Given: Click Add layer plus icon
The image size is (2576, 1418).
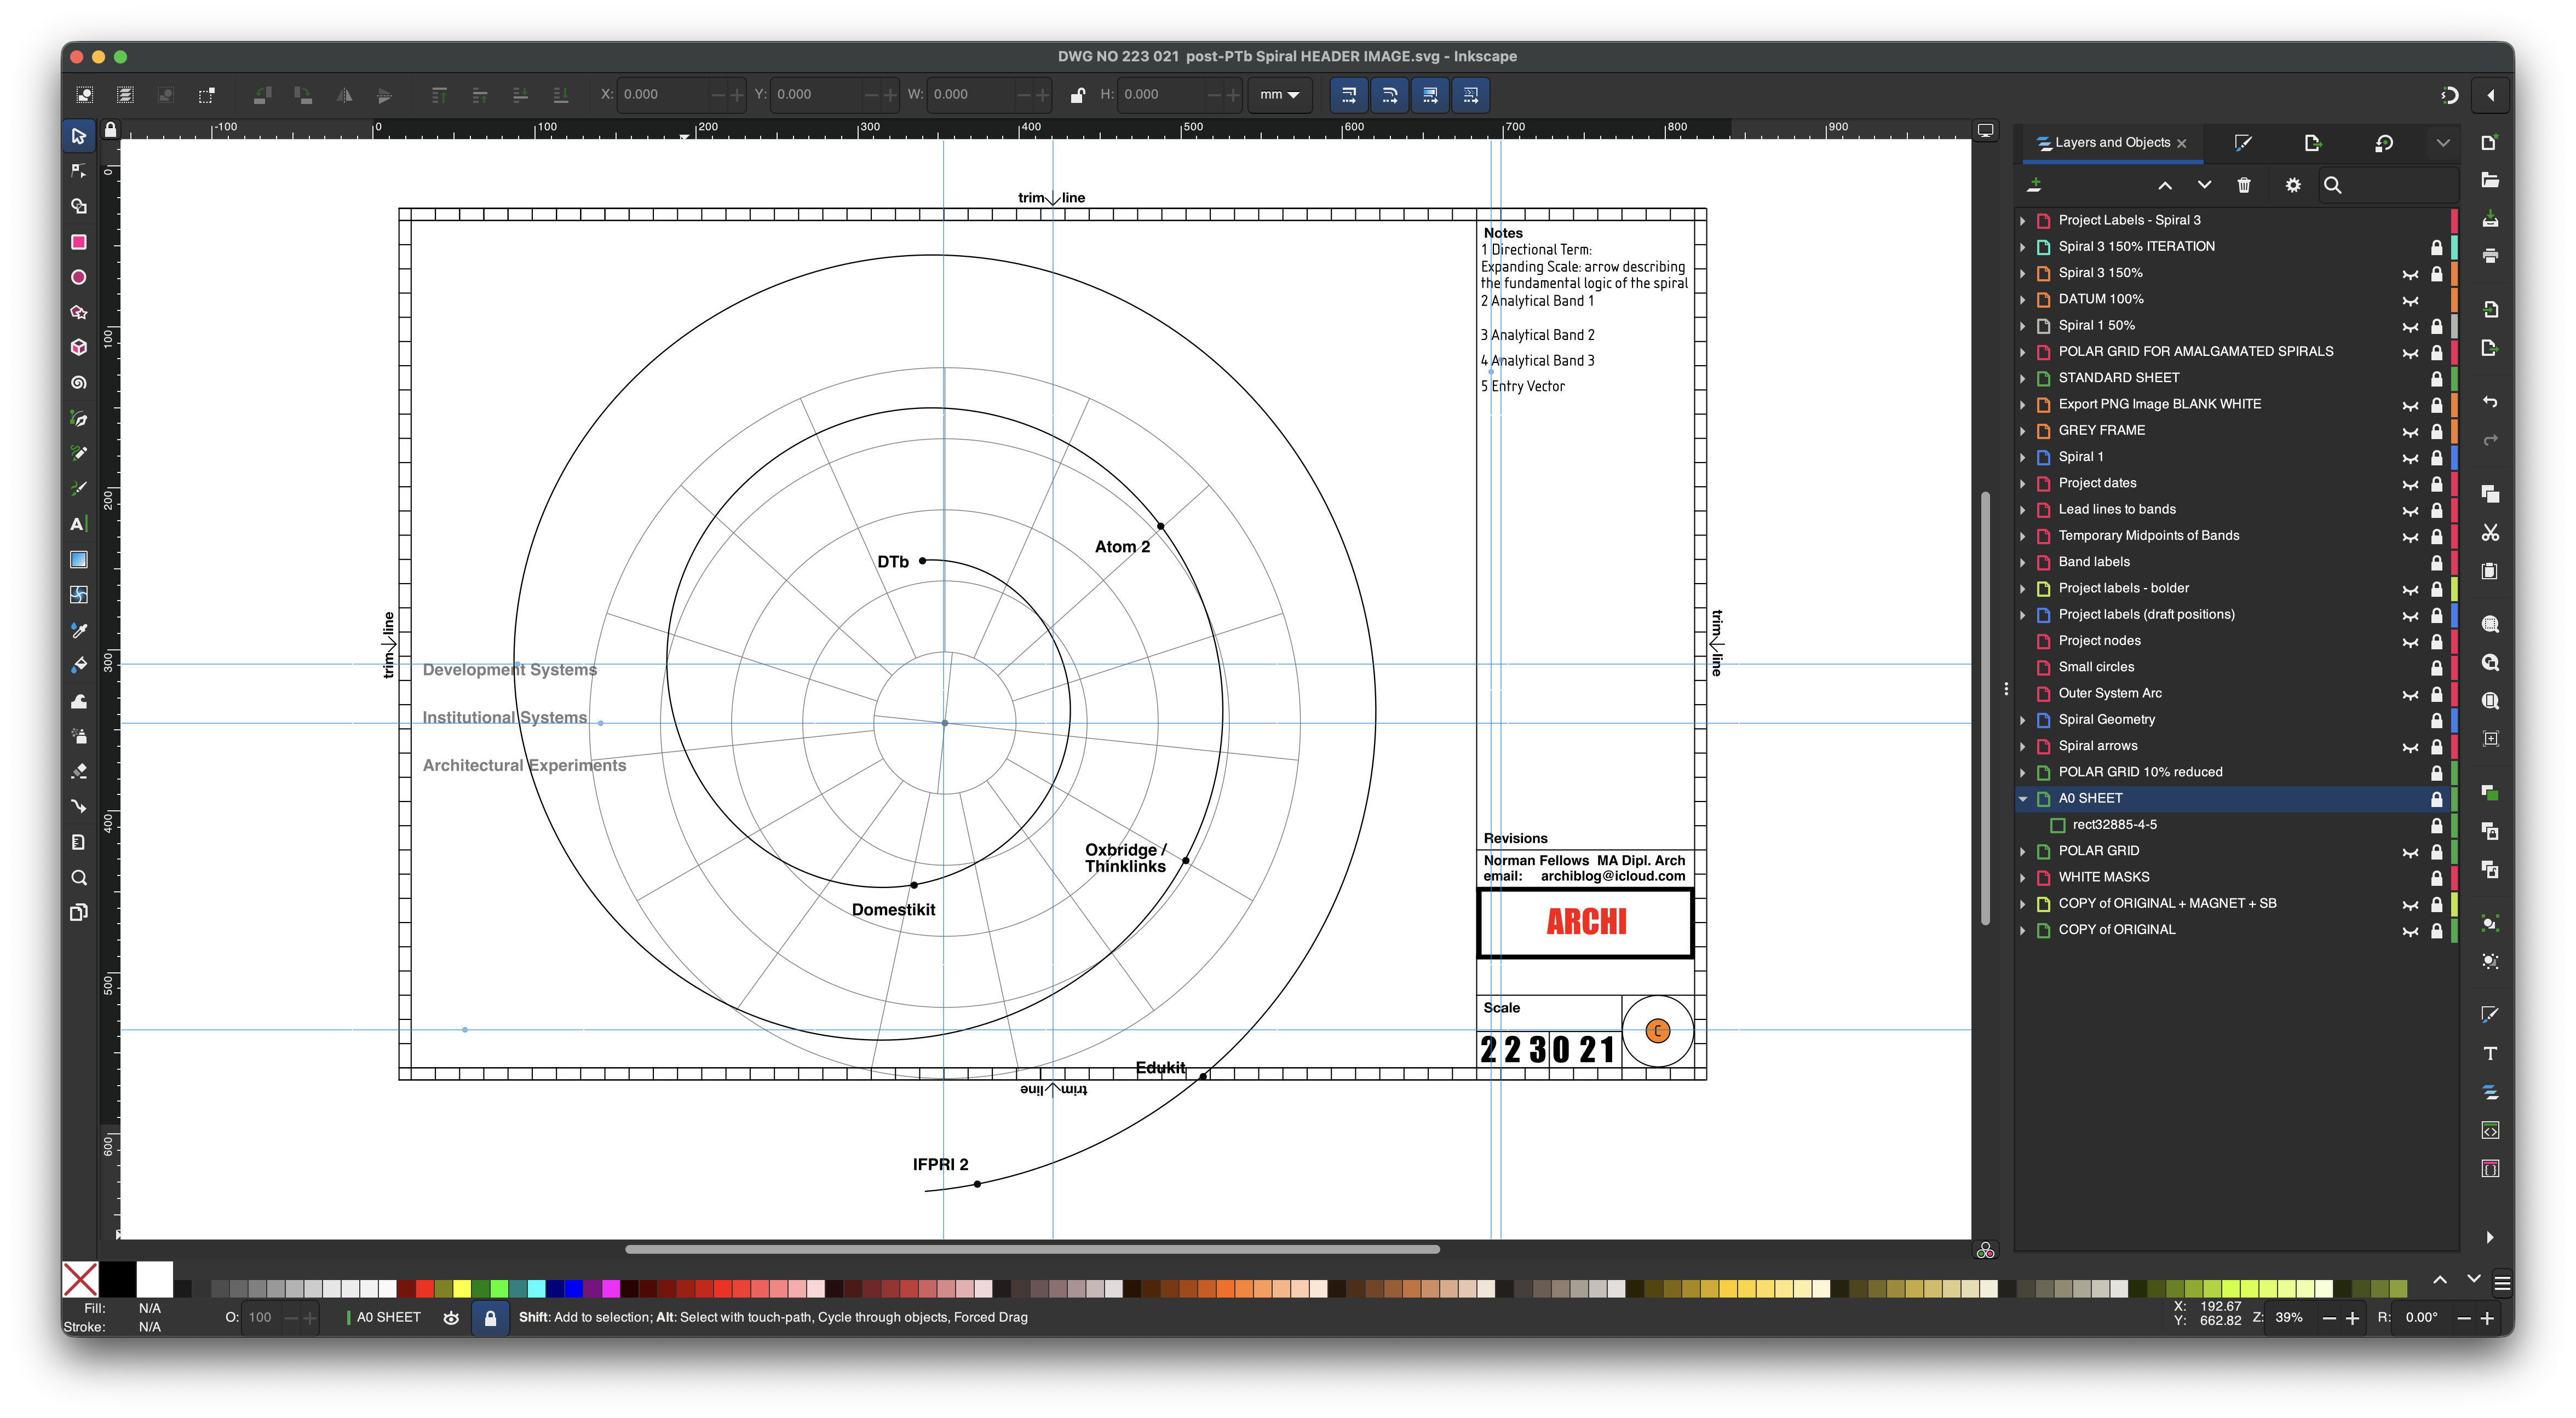Looking at the screenshot, I should point(2034,185).
